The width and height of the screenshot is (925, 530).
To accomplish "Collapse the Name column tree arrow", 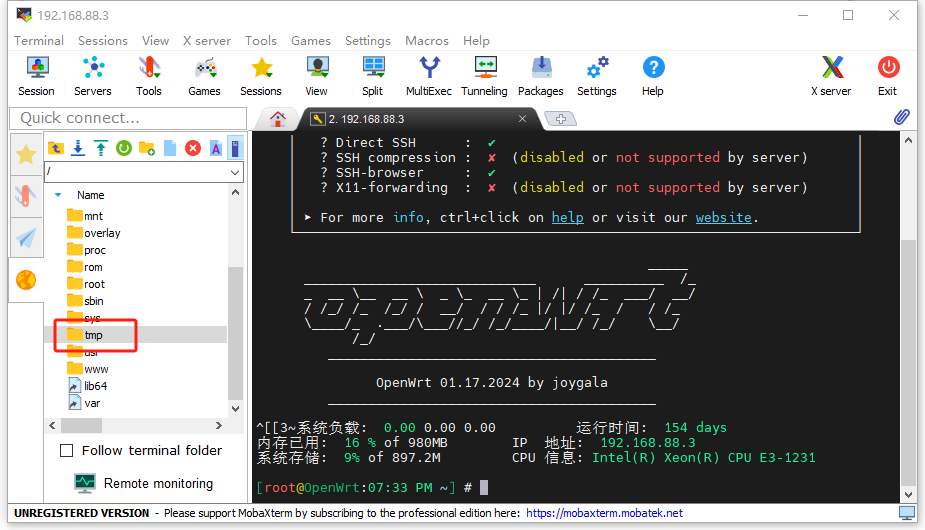I will click(x=58, y=195).
